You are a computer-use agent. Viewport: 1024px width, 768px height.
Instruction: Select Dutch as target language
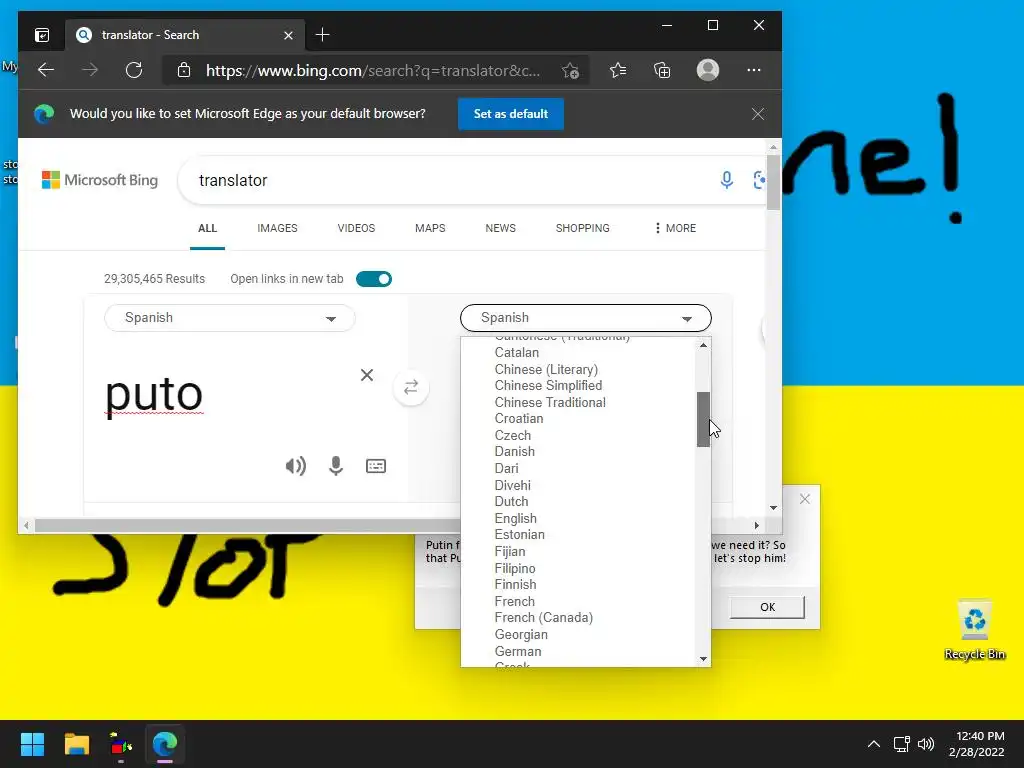tap(511, 502)
